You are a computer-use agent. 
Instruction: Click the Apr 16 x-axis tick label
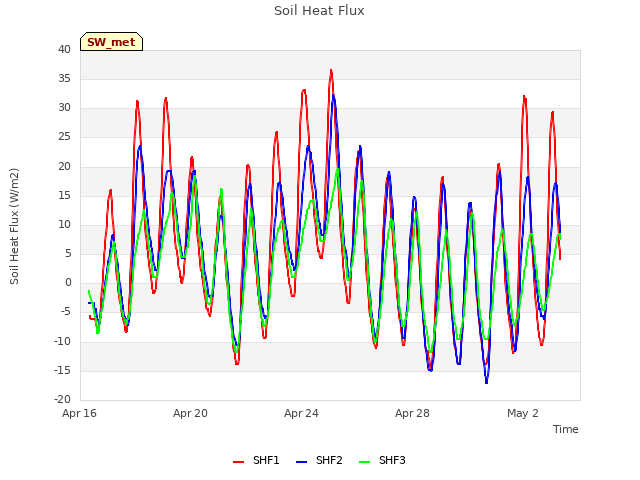80,413
